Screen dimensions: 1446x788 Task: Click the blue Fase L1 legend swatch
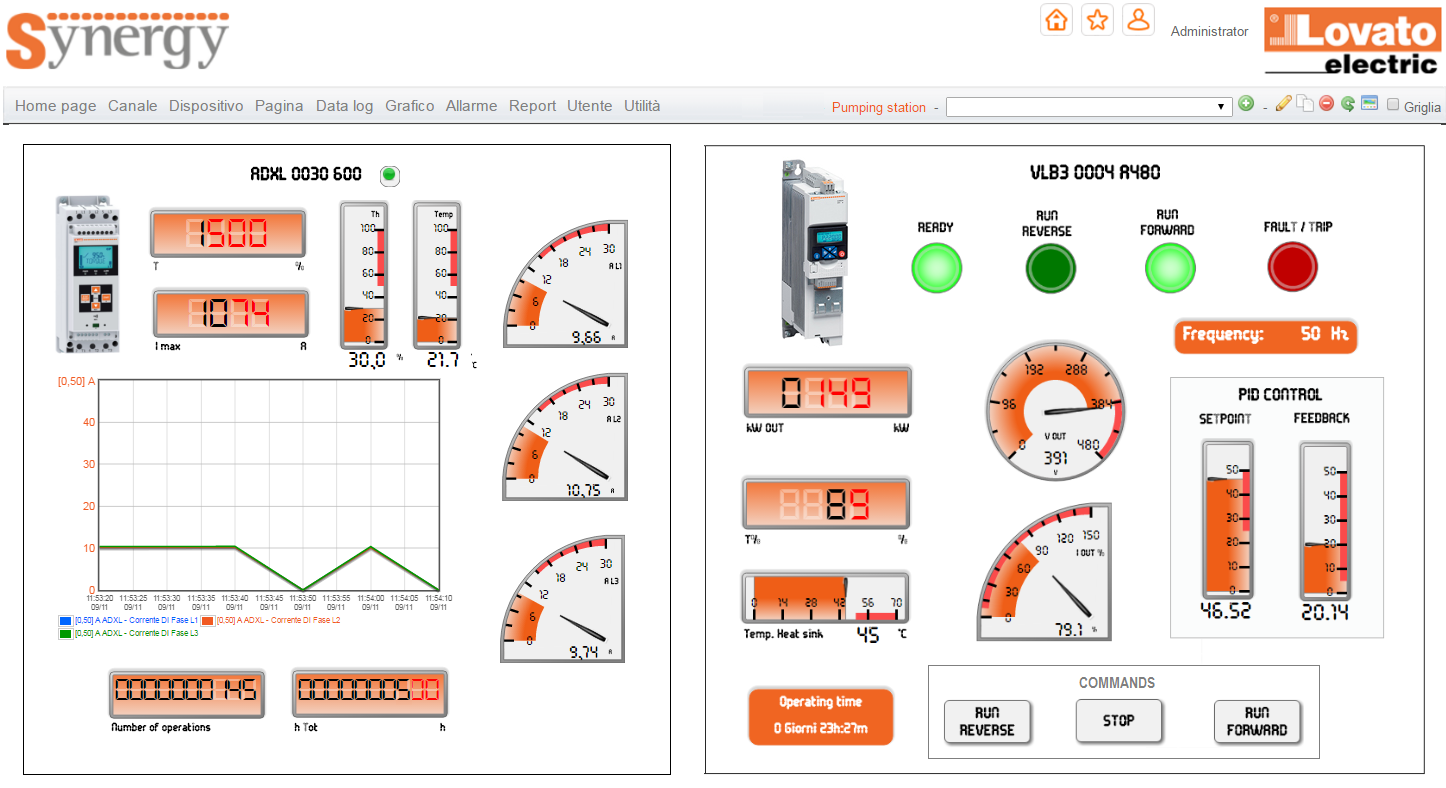pyautogui.click(x=65, y=621)
